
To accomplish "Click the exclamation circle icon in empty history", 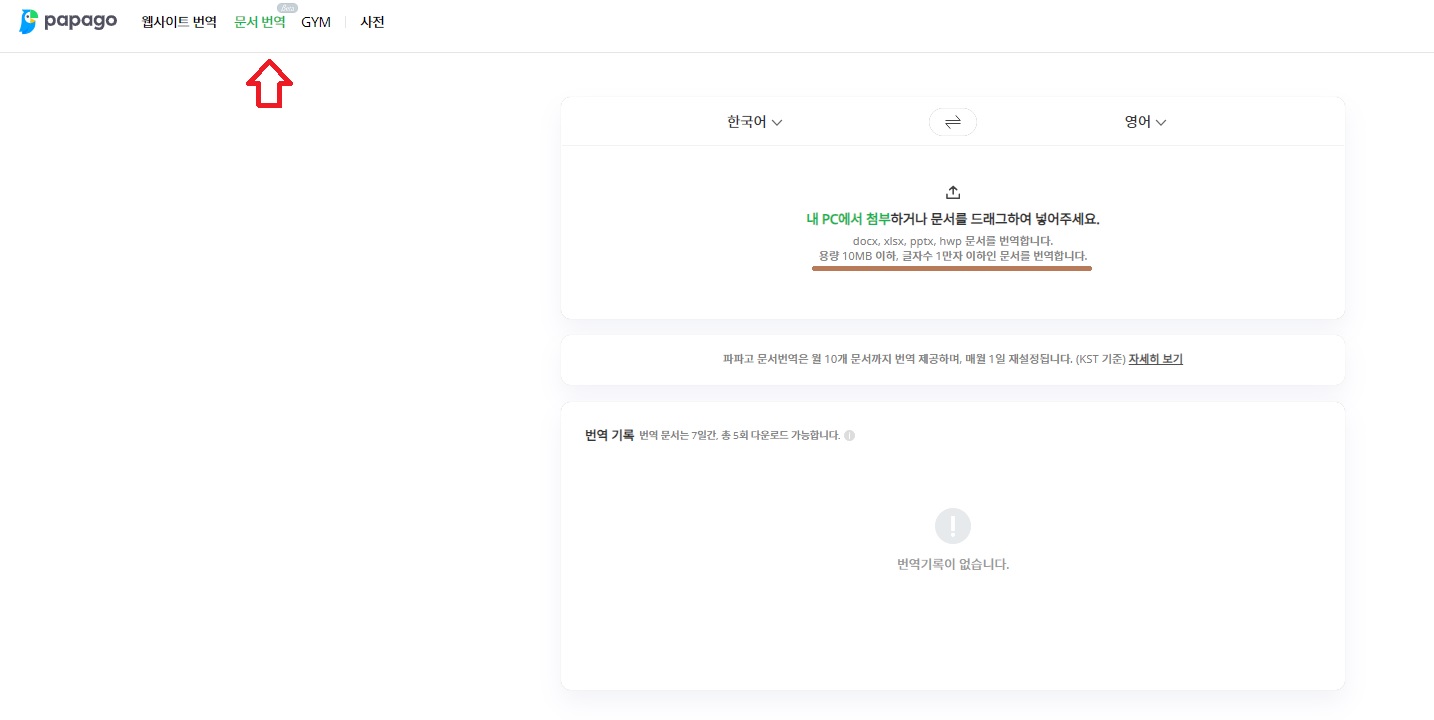I will 952,526.
